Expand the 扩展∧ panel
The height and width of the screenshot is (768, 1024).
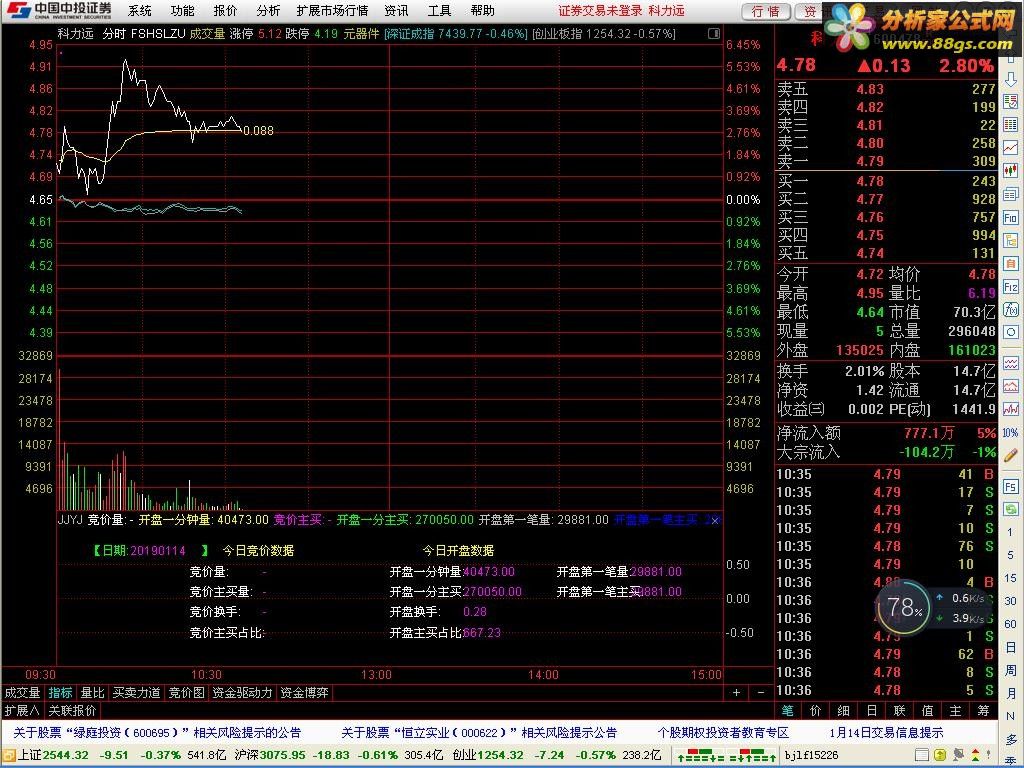coord(22,711)
